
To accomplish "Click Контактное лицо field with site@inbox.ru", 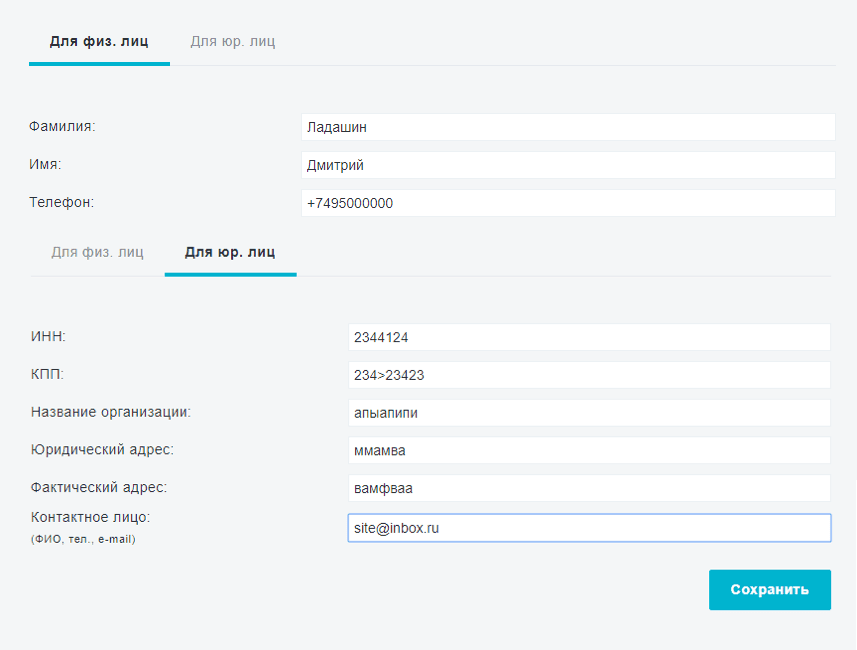I will (589, 528).
